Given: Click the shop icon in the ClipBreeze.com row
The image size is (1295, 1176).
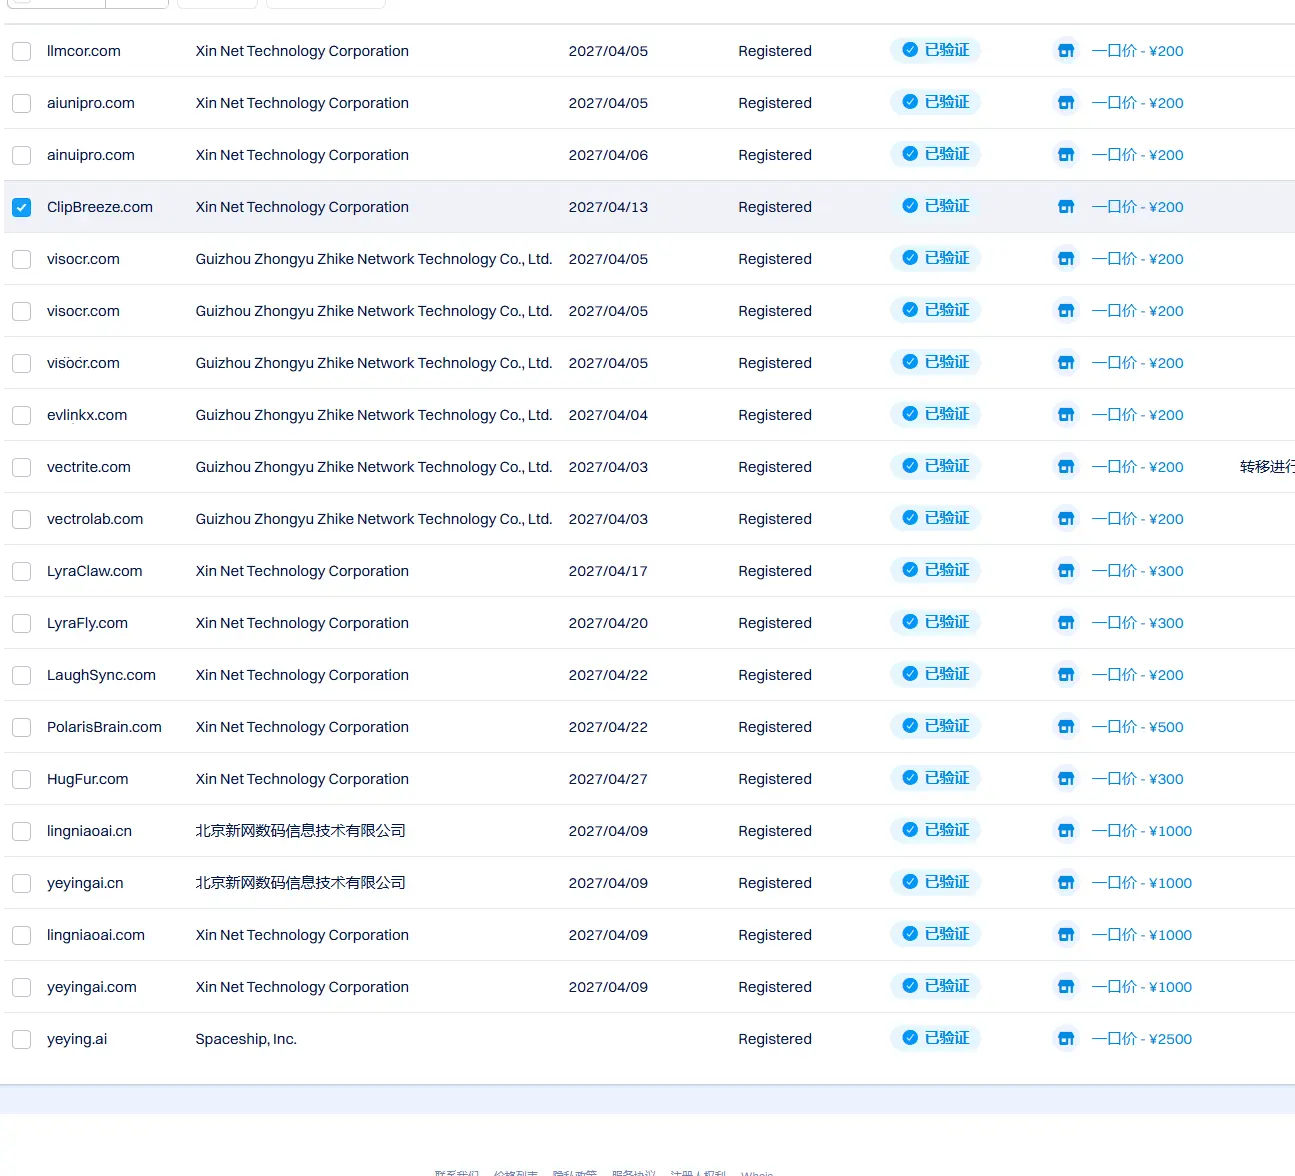Looking at the screenshot, I should coord(1066,207).
